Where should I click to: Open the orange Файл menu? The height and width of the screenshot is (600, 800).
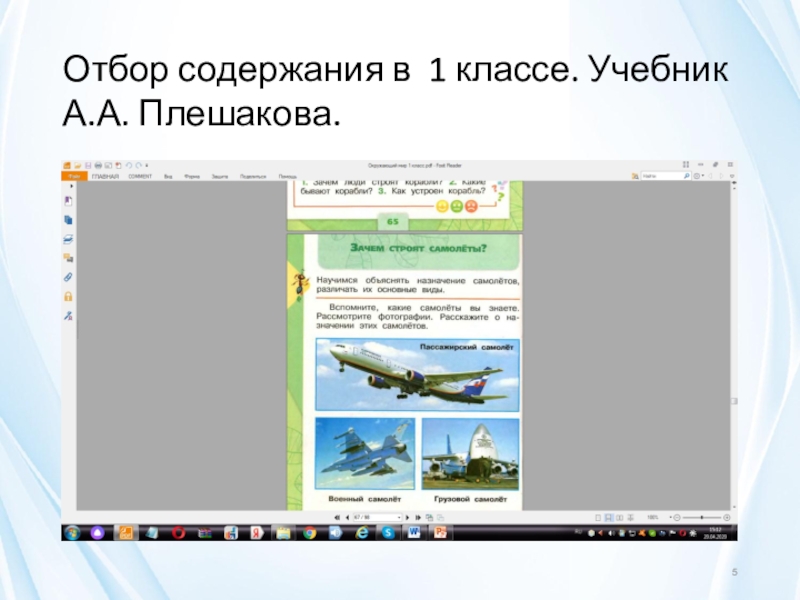74,176
